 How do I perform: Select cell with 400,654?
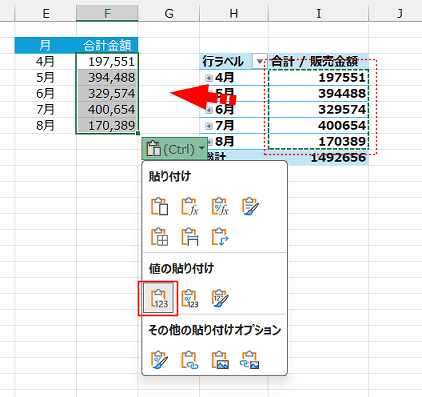[107, 110]
